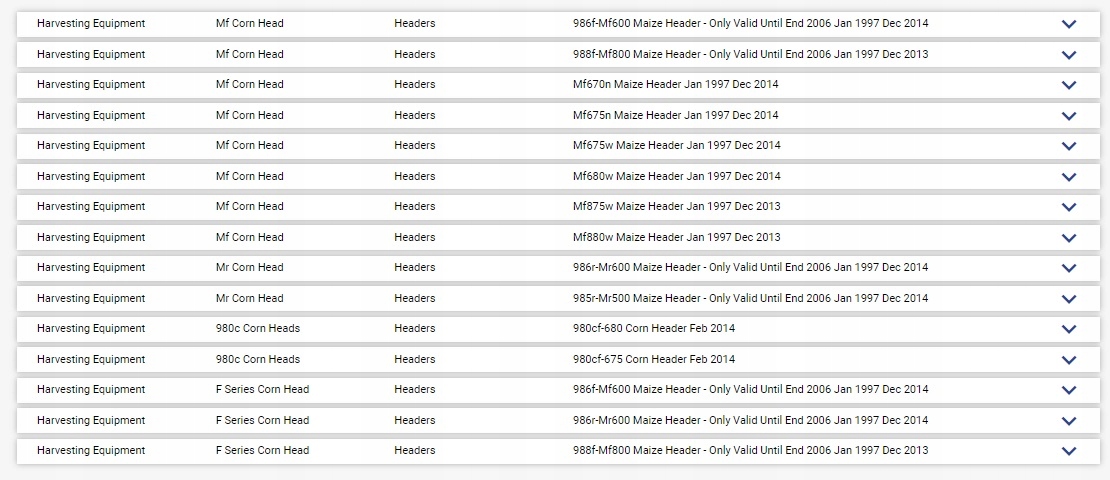Expand the Mf680w Maize Header row chevron
1110x480 pixels.
(1069, 176)
